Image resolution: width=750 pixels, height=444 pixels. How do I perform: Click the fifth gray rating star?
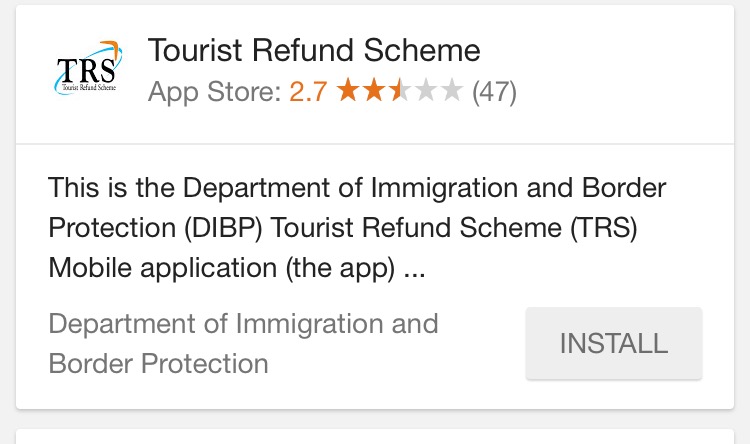click(451, 90)
